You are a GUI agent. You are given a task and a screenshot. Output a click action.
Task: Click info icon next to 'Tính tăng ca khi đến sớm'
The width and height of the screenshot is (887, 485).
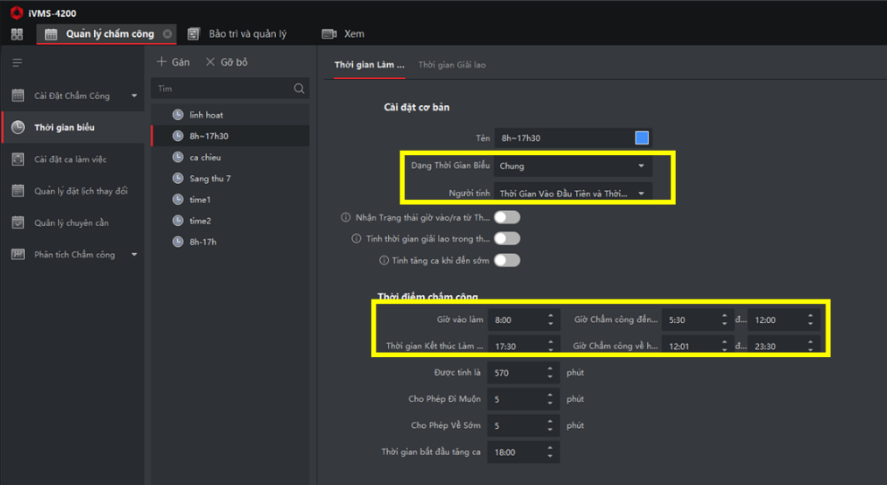coord(384,260)
